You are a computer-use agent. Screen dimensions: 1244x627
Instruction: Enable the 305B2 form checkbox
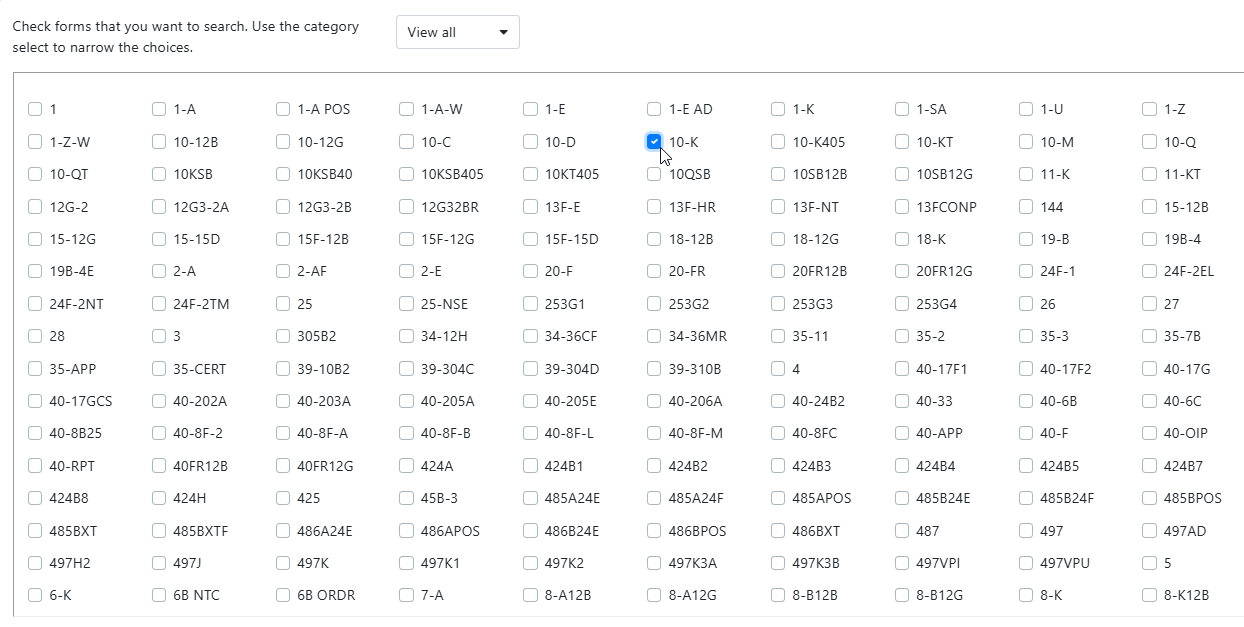(282, 336)
